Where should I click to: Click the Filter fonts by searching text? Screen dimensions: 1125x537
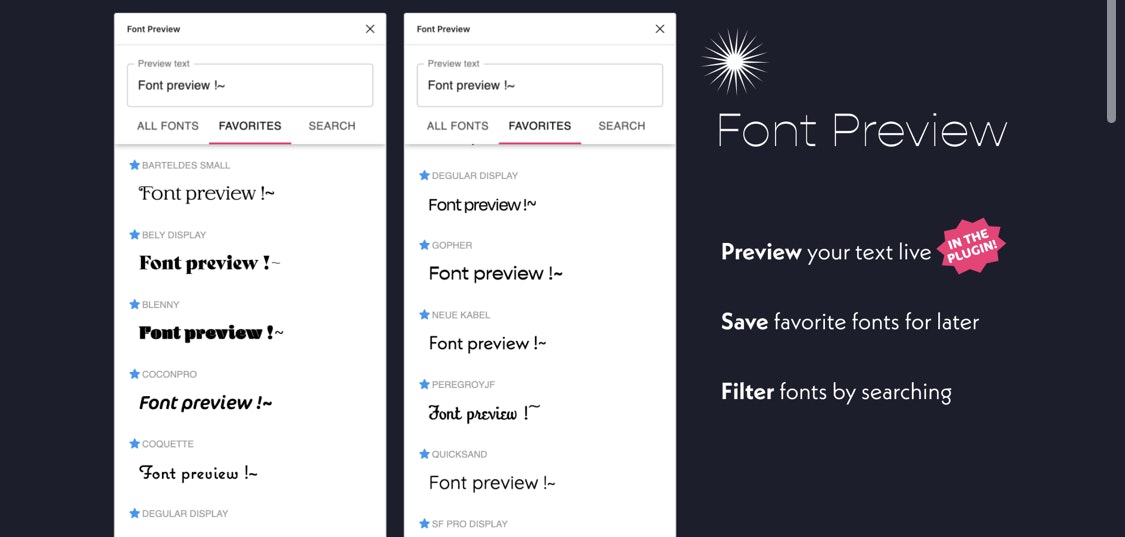pos(837,392)
